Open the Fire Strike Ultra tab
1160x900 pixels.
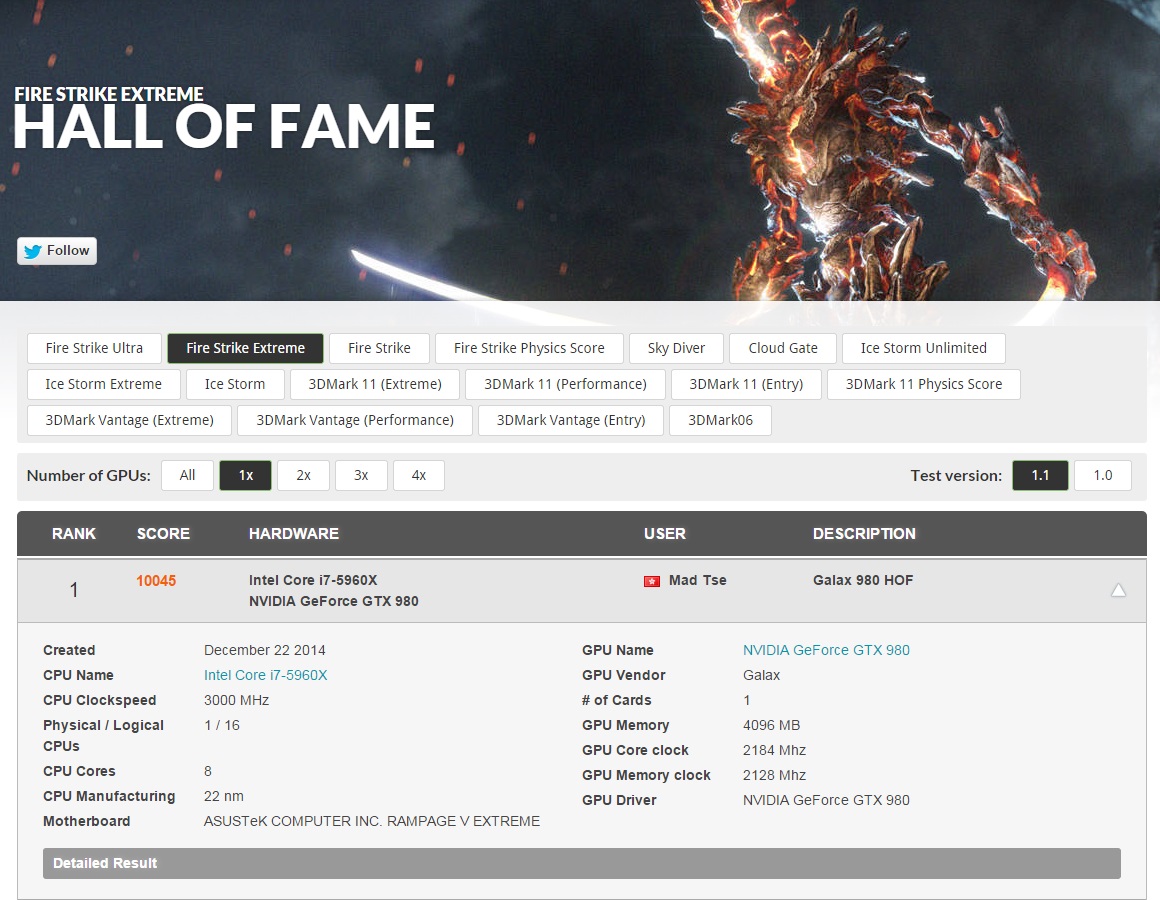point(94,348)
